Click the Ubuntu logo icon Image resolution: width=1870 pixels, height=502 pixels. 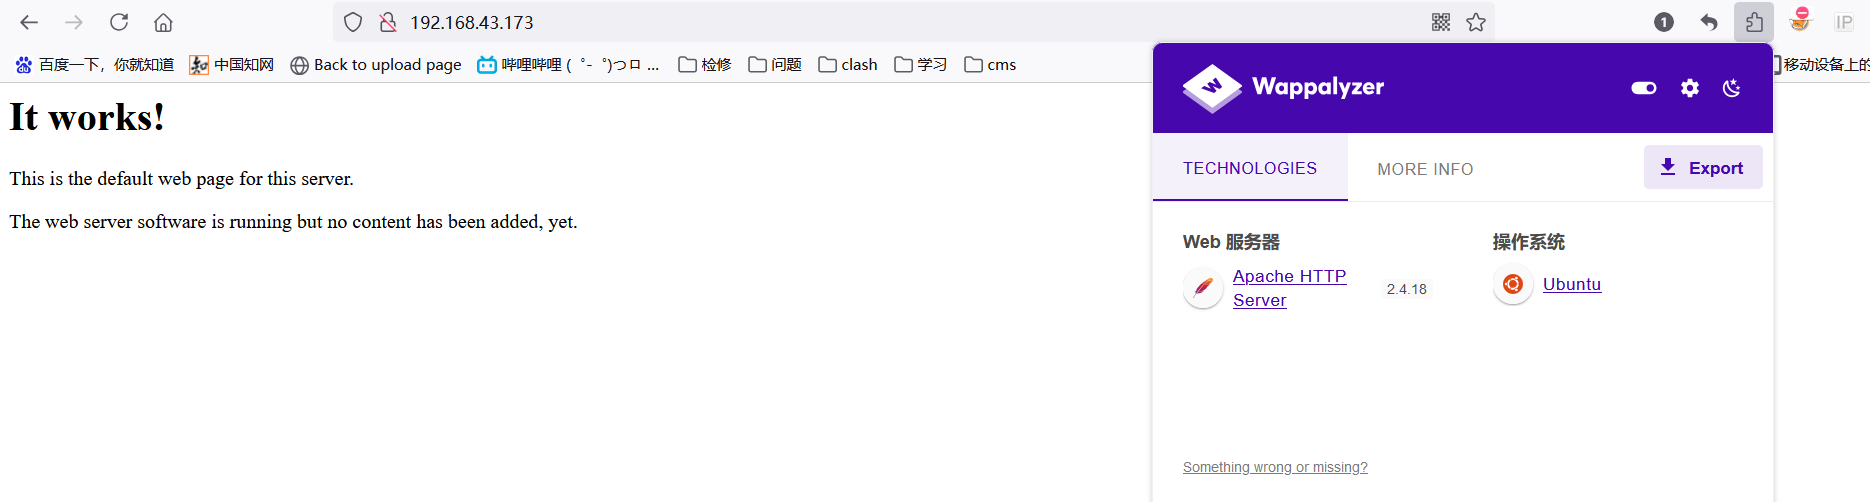(x=1513, y=284)
